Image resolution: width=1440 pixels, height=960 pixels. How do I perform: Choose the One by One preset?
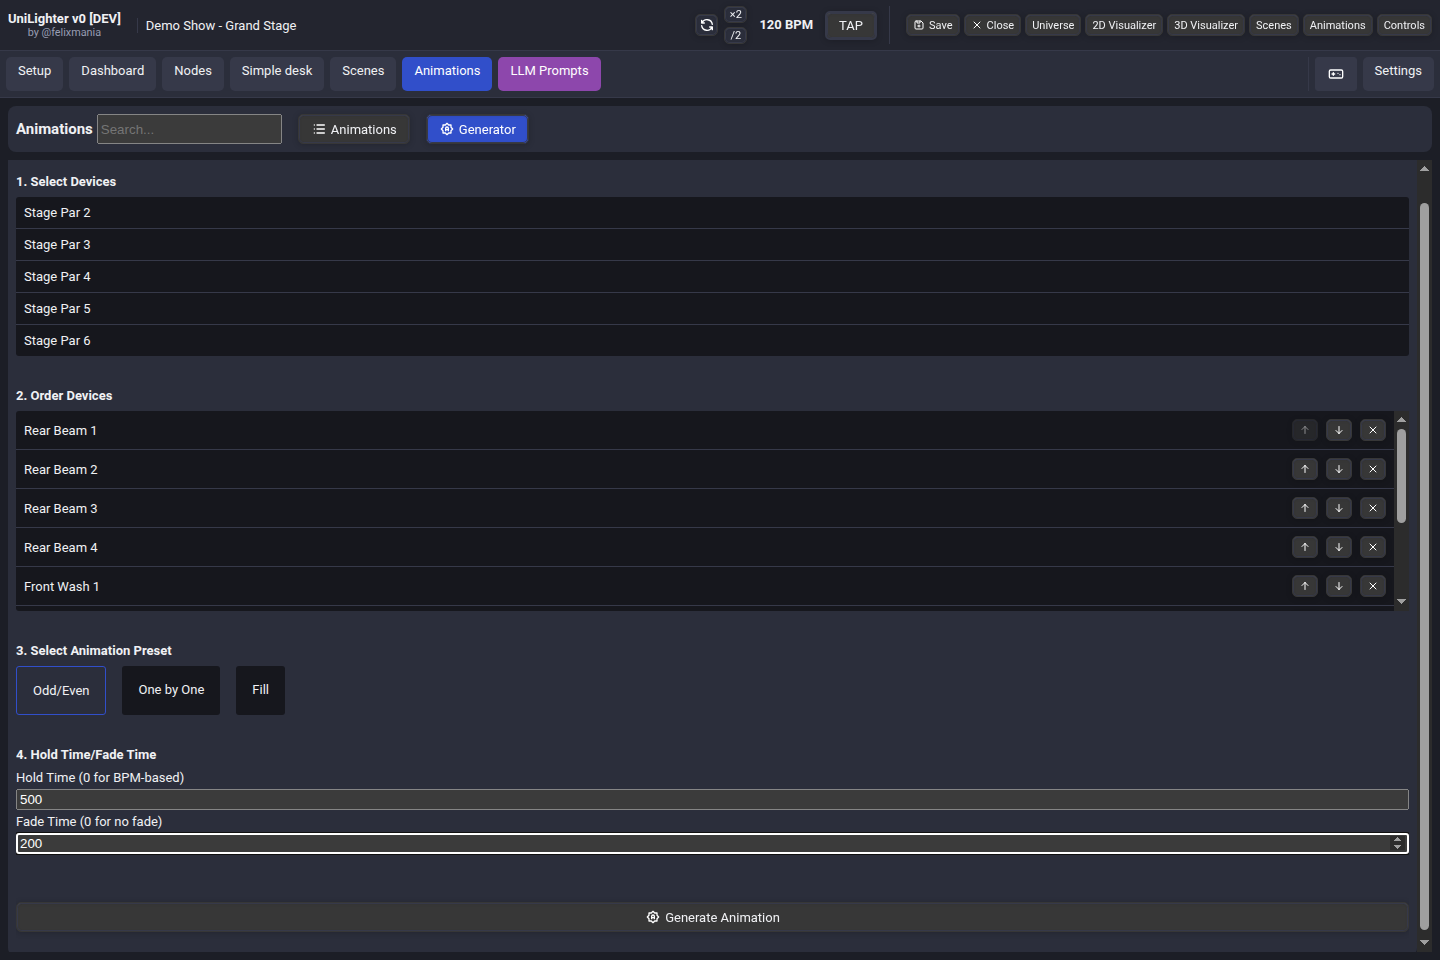(171, 690)
